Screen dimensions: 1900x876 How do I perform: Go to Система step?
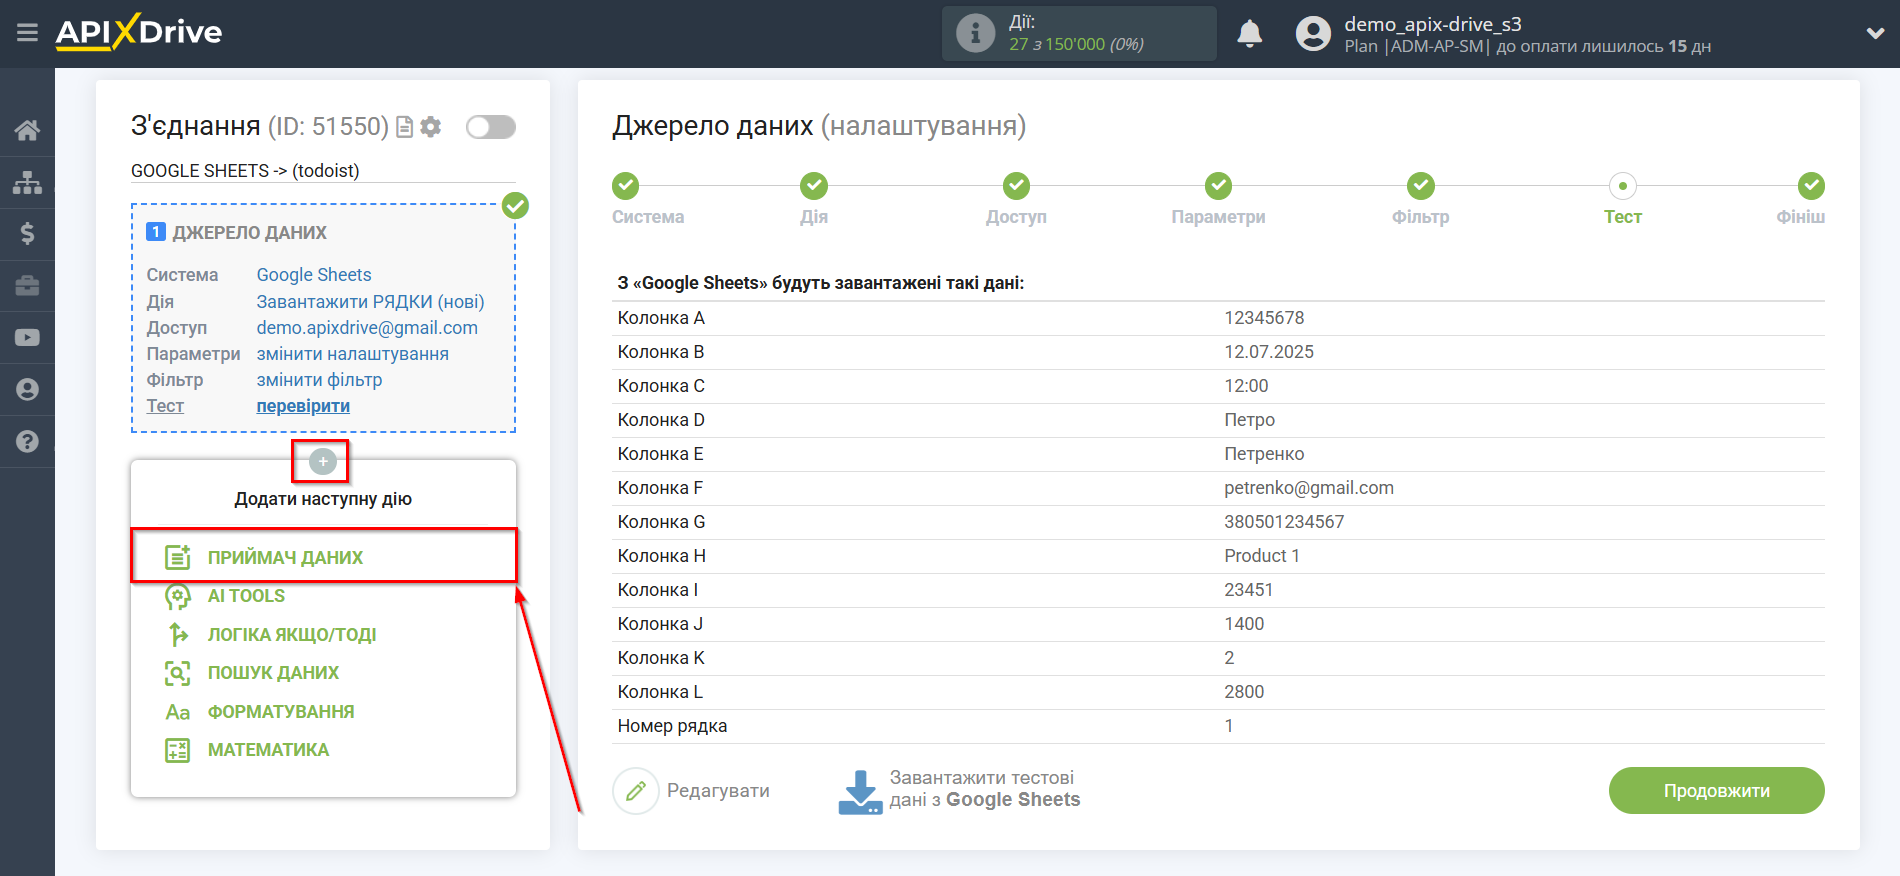626,186
